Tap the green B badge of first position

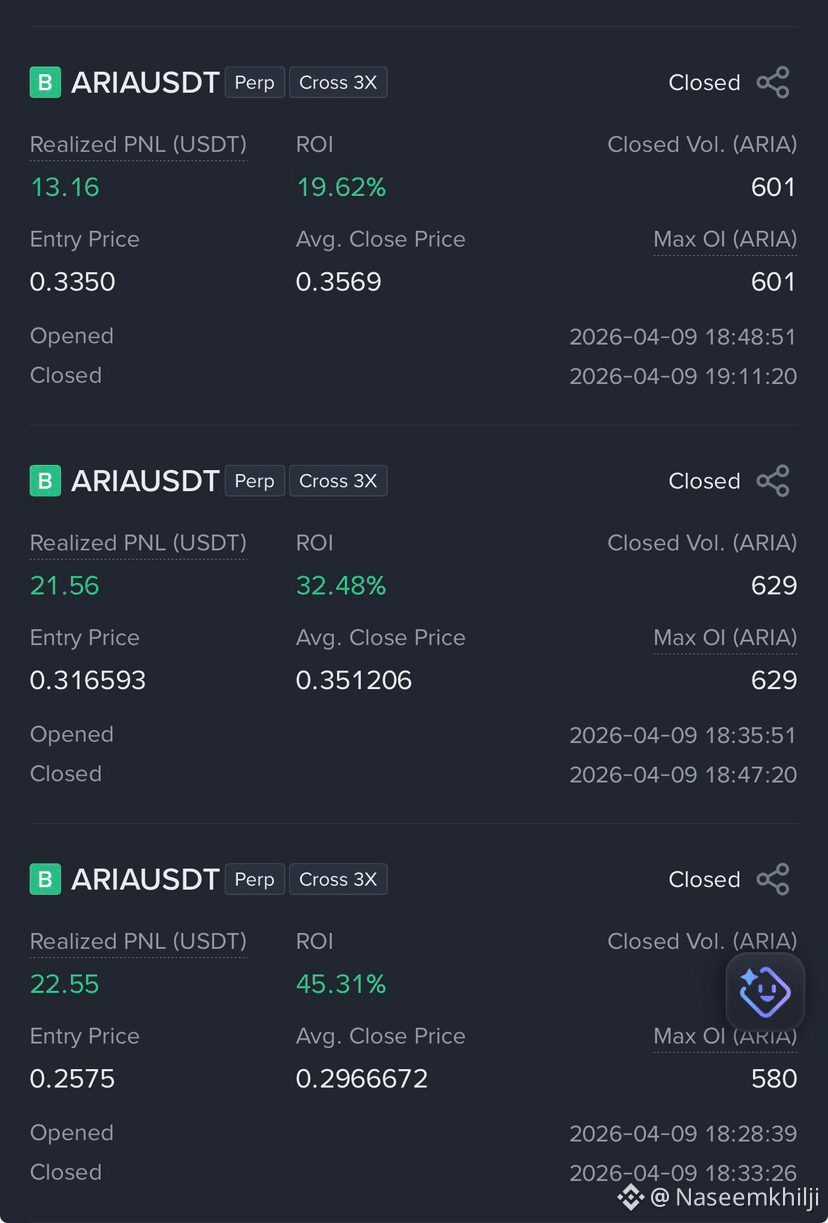(45, 82)
